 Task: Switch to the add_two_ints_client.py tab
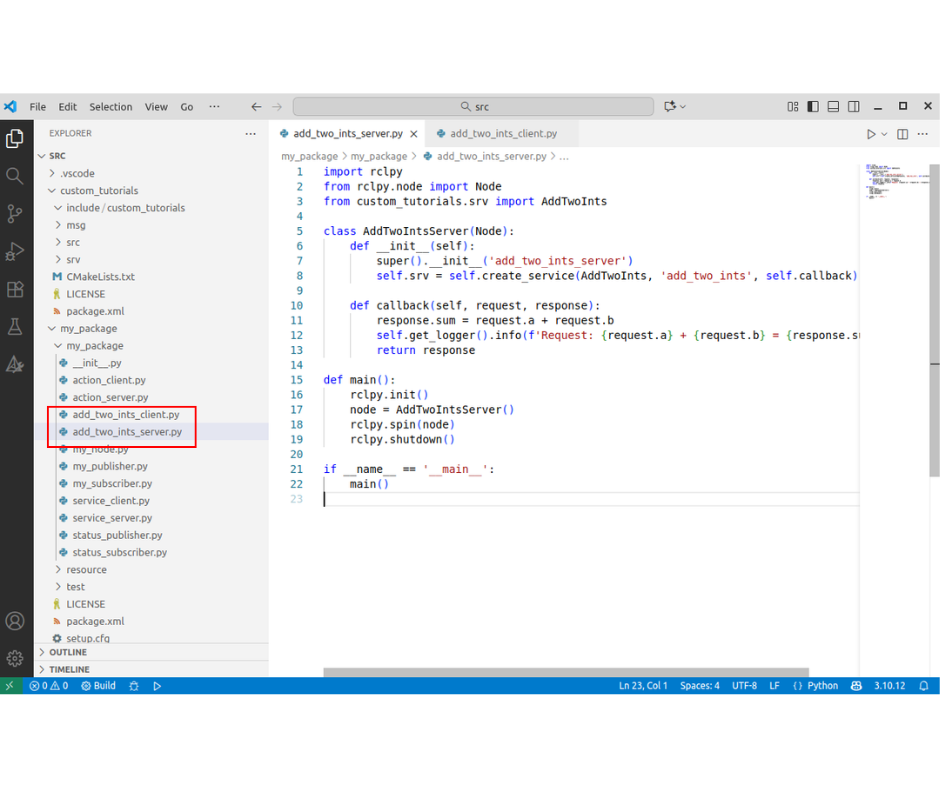click(x=503, y=133)
